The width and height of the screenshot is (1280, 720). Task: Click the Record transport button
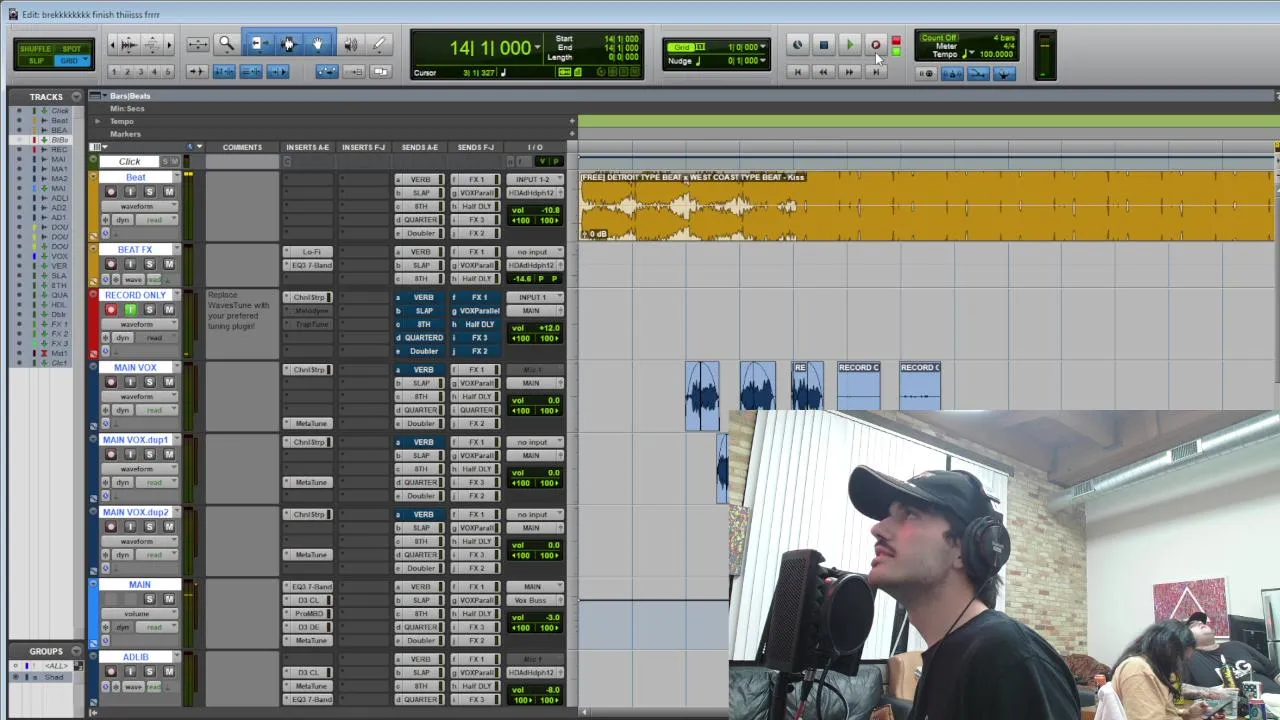tap(875, 45)
